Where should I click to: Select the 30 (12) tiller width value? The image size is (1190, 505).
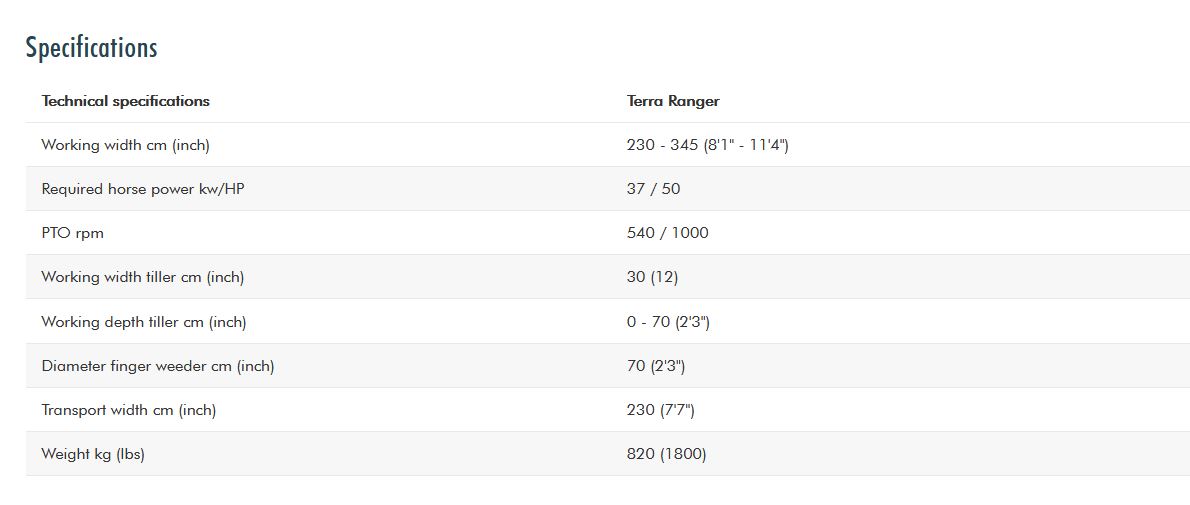coord(652,277)
